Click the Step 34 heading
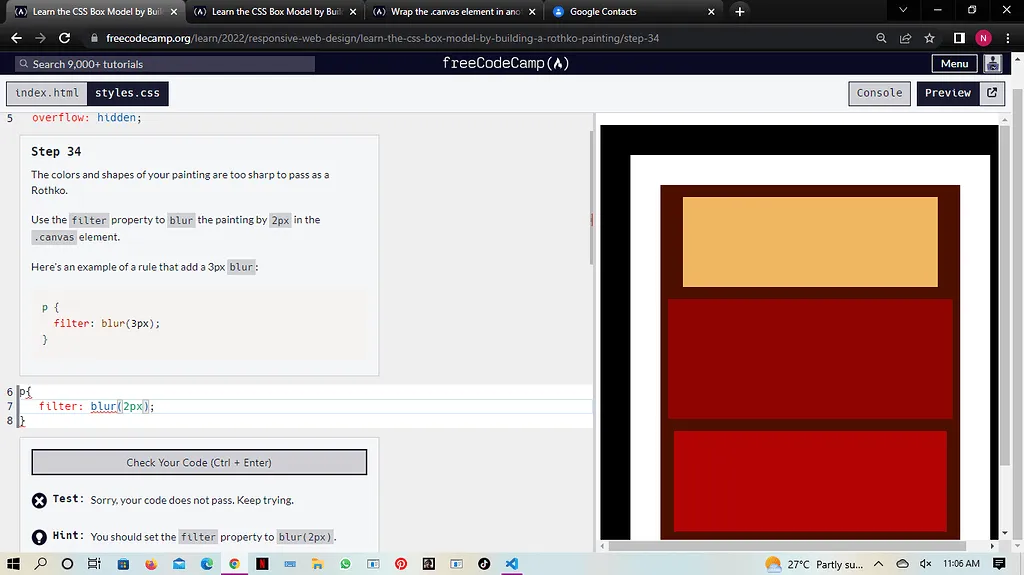The image size is (1024, 575). 56,152
